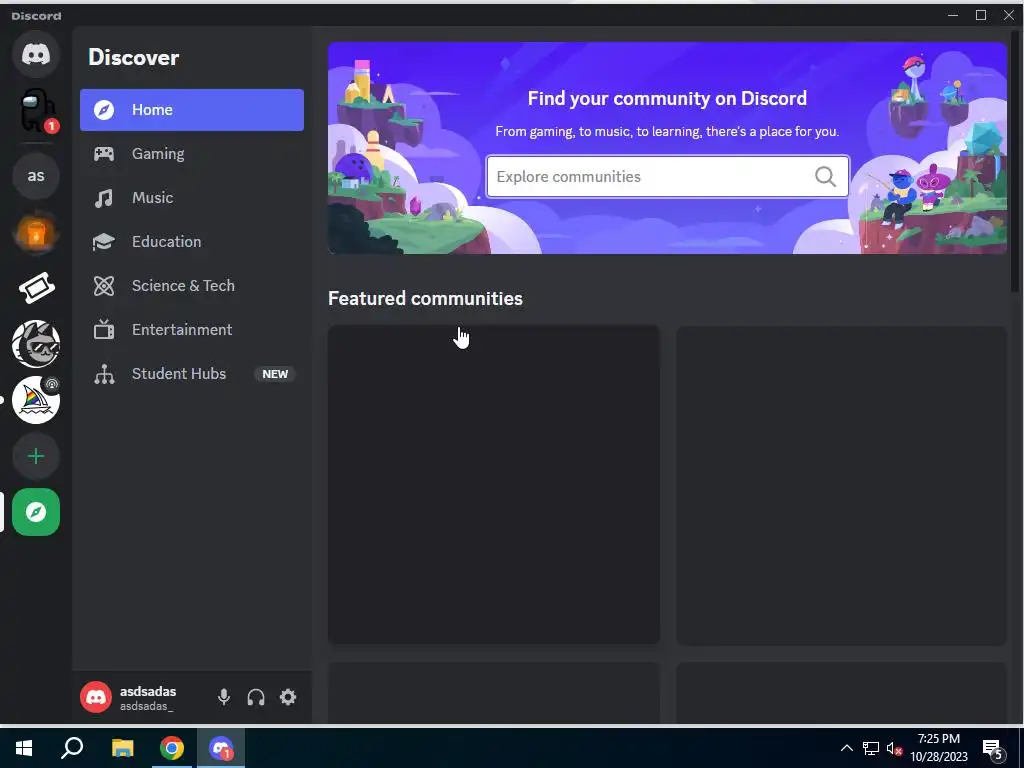
Task: Toggle microphone mute
Action: 224,697
